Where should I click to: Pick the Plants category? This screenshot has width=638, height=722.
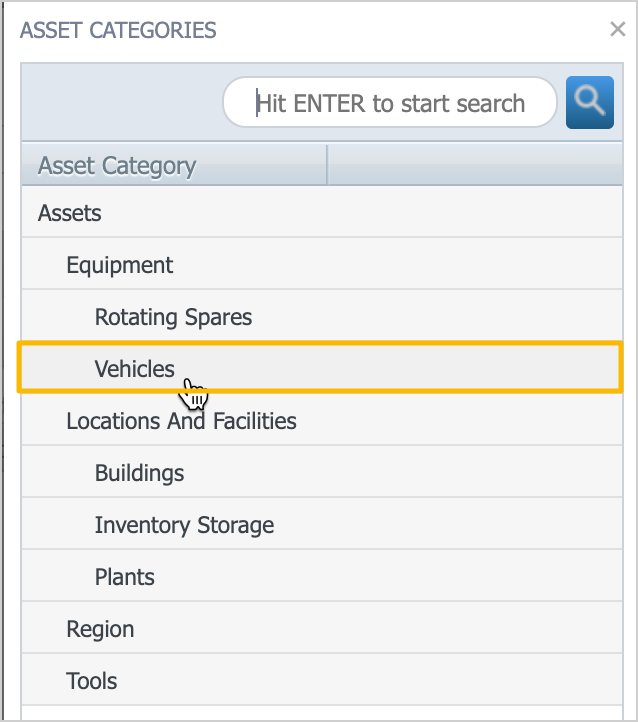point(125,577)
